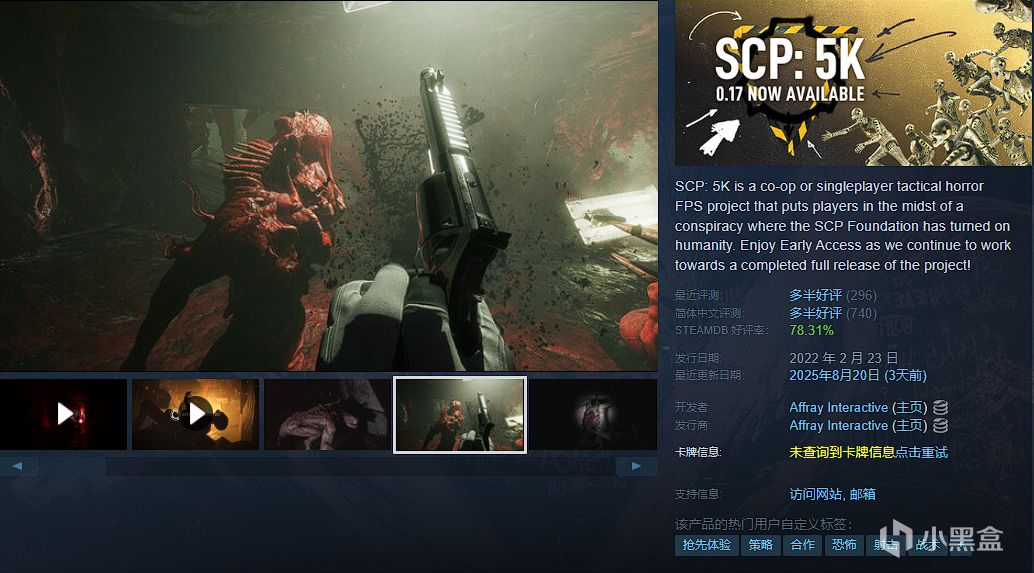Select the highlighted revolver screenshot thumbnail
1034x573 pixels.
tap(460, 415)
